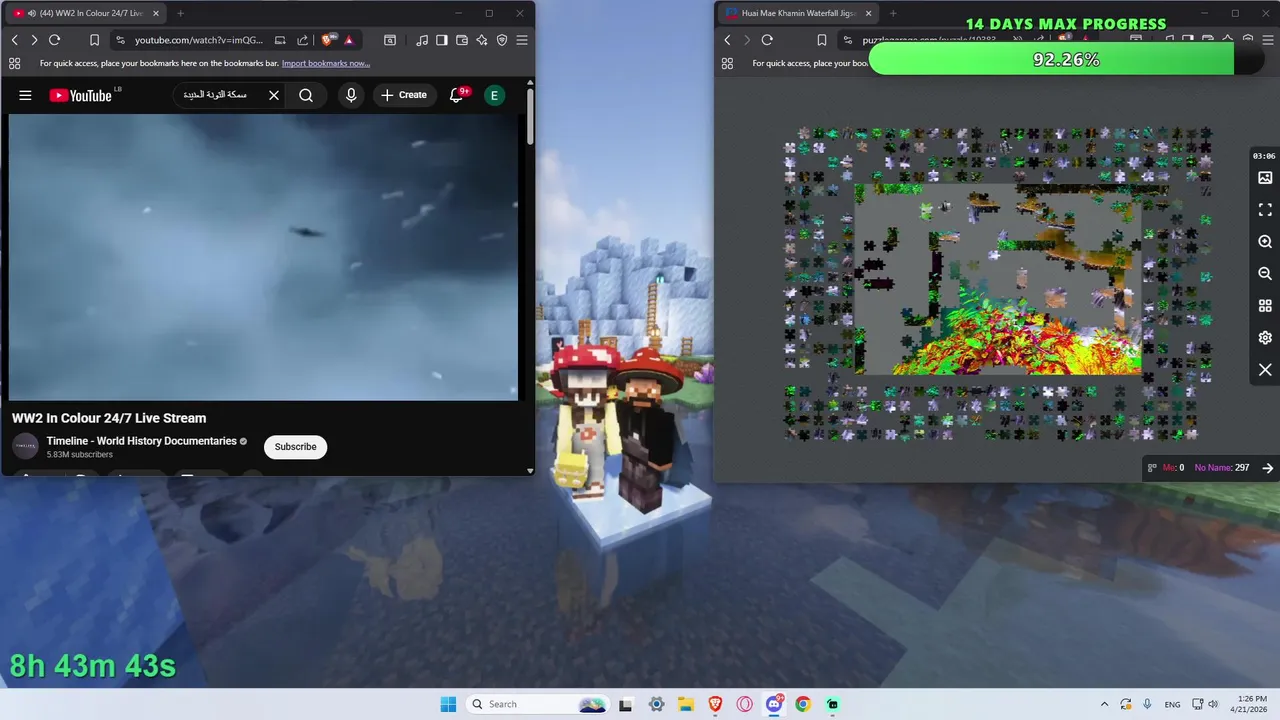The height and width of the screenshot is (720, 1280).
Task: Show the puzzle preview image
Action: [x=1265, y=178]
